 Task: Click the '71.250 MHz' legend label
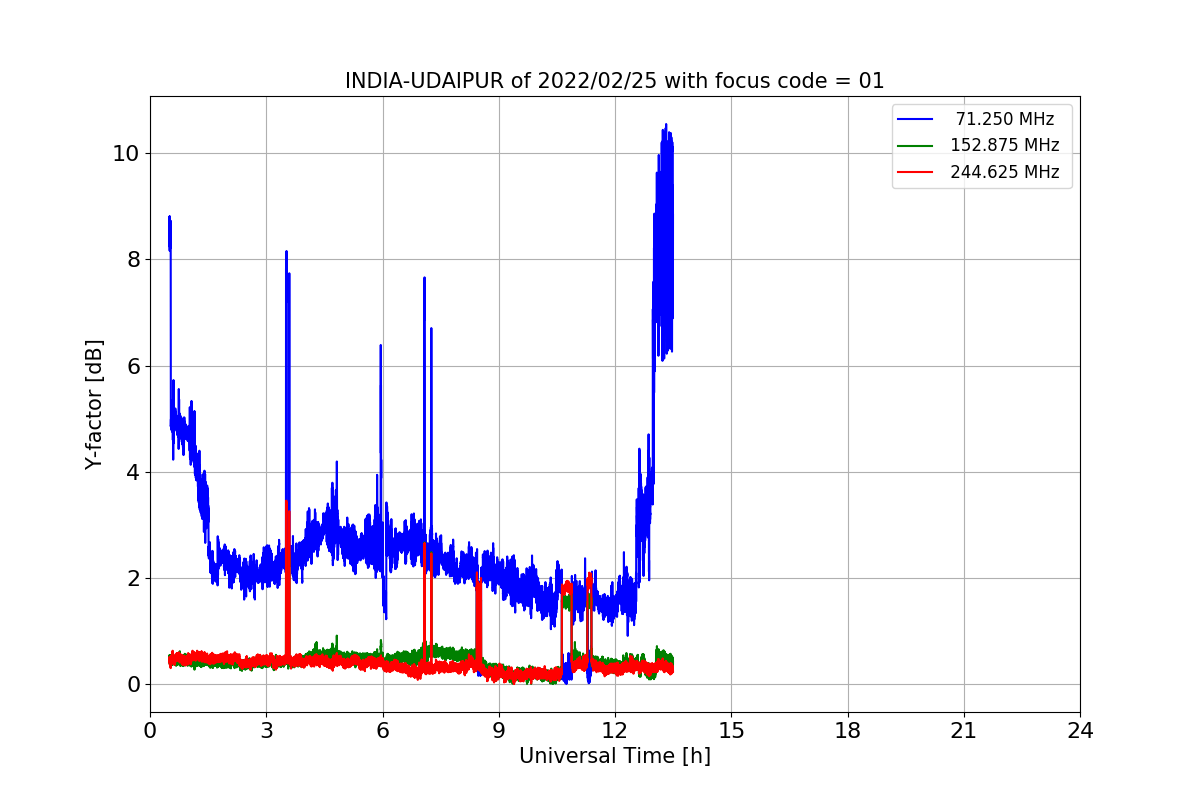1004,119
